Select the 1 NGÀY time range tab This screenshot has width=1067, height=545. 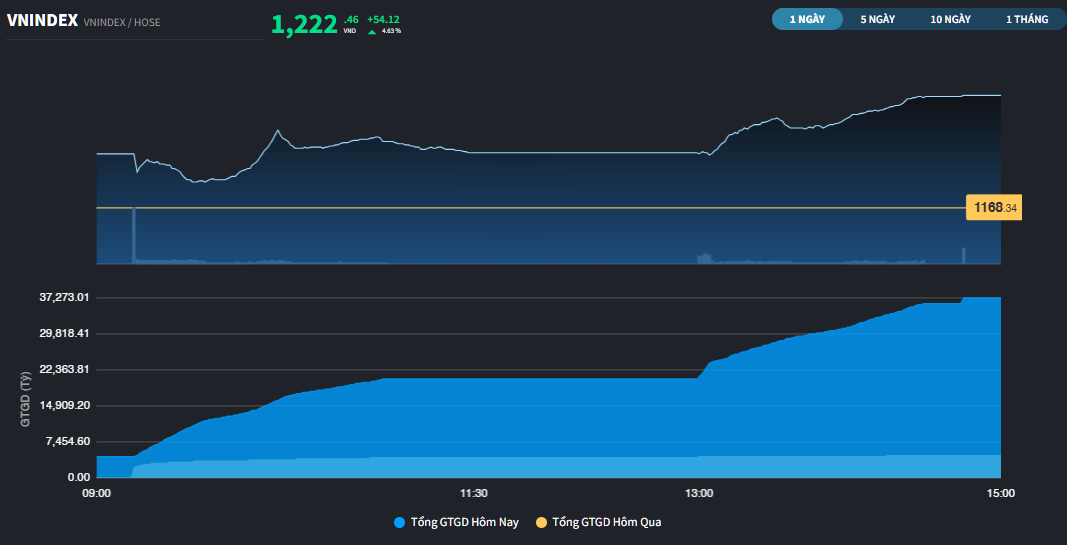point(807,19)
